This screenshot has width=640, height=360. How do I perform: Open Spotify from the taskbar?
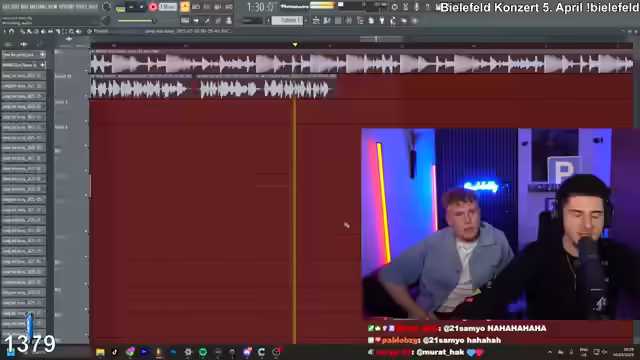[203, 352]
